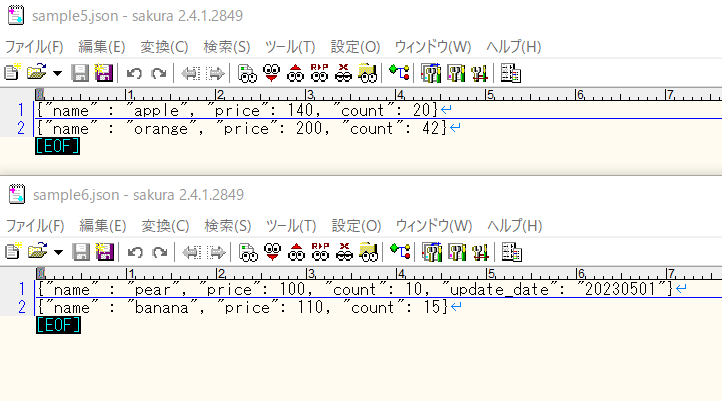
Task: Click Redo arrow in sample5.json window
Action: click(159, 73)
